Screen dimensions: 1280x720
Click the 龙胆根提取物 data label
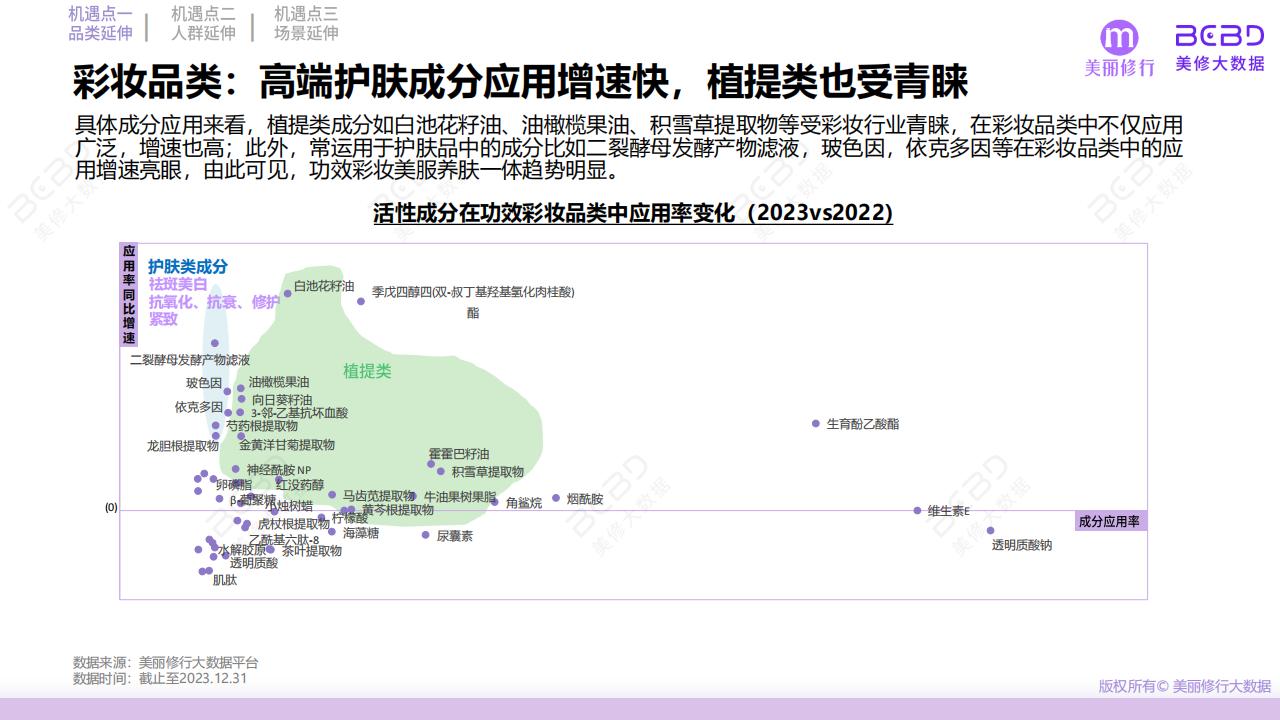click(183, 446)
